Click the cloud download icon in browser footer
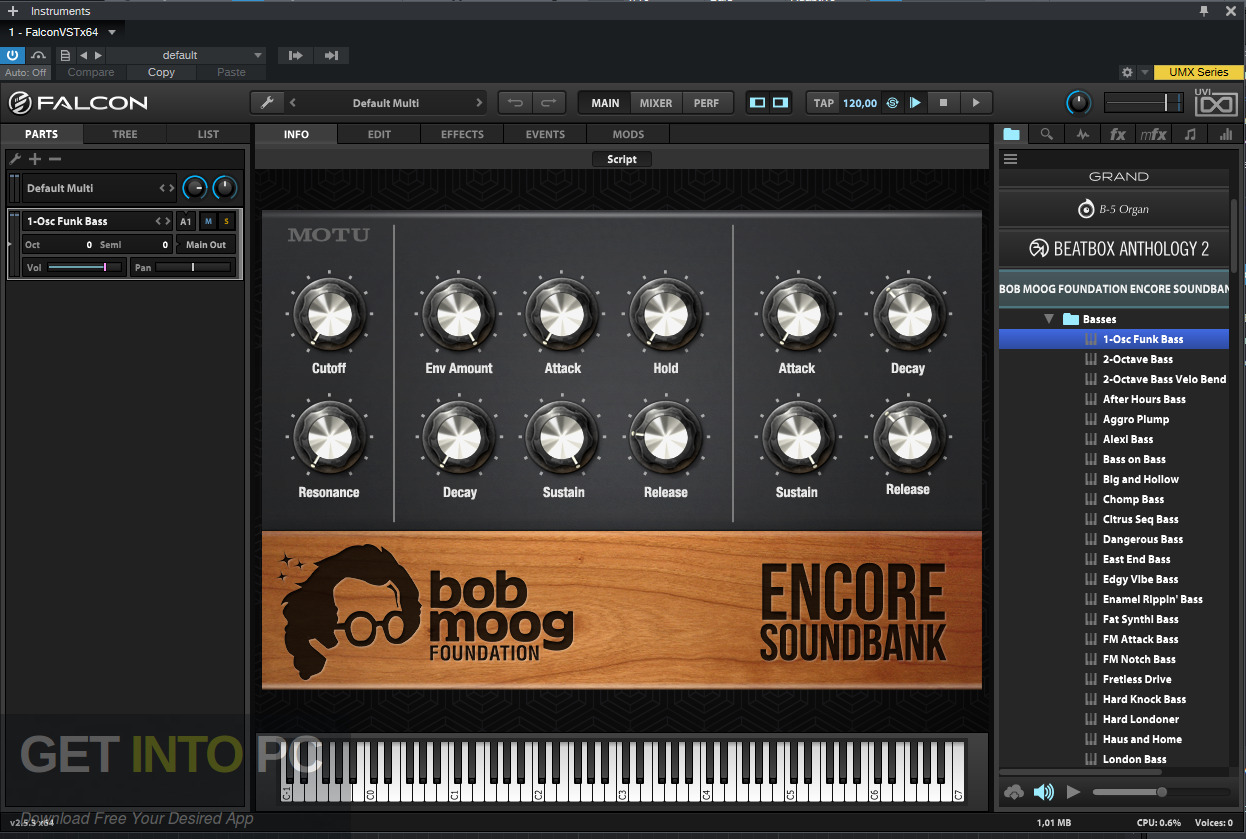Image resolution: width=1246 pixels, height=839 pixels. tap(1014, 792)
